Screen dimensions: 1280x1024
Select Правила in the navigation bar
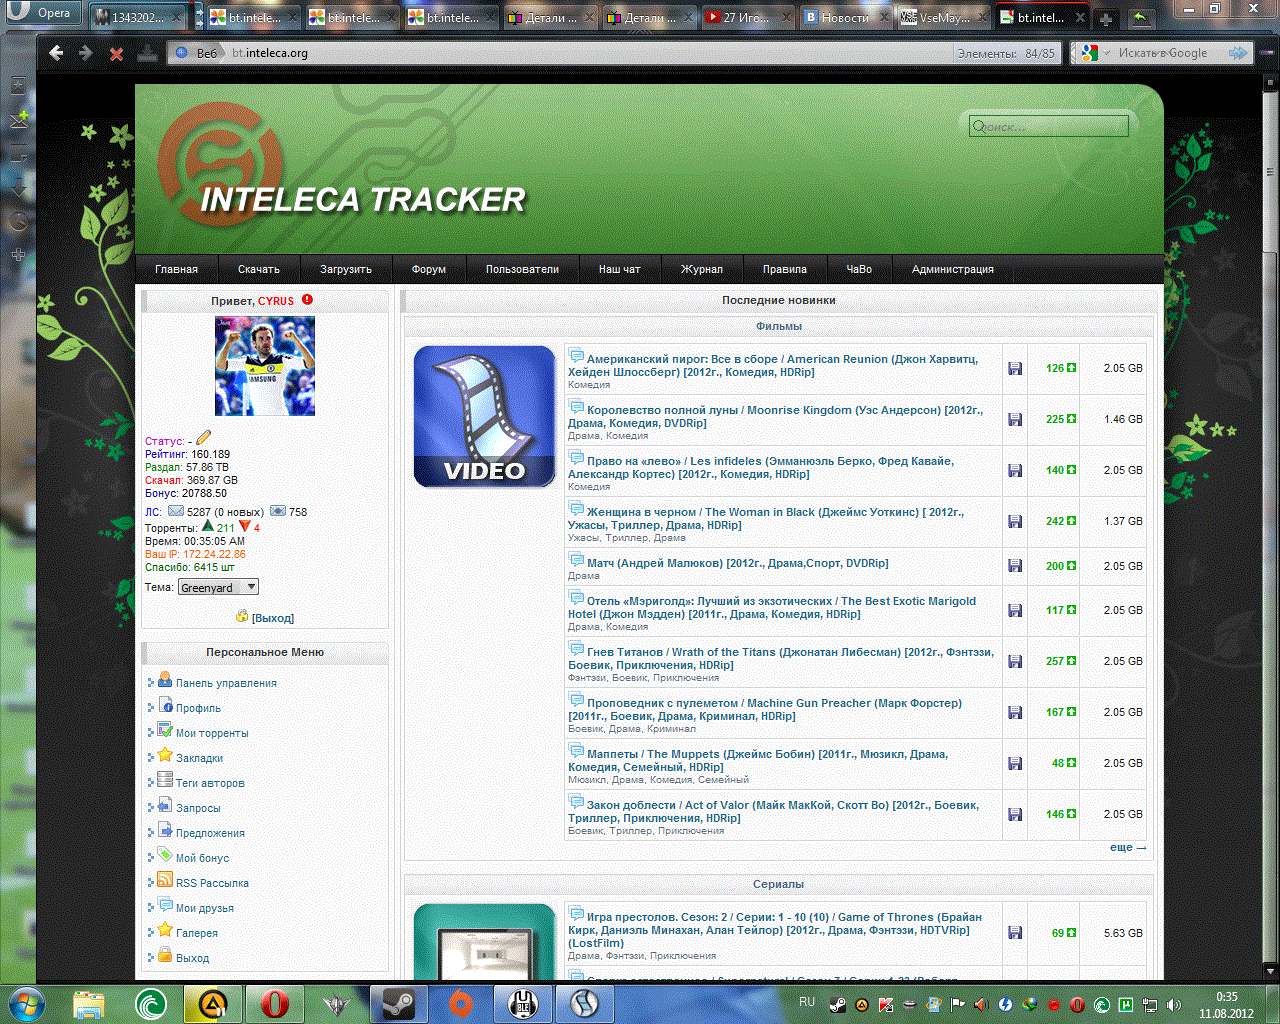coord(785,269)
